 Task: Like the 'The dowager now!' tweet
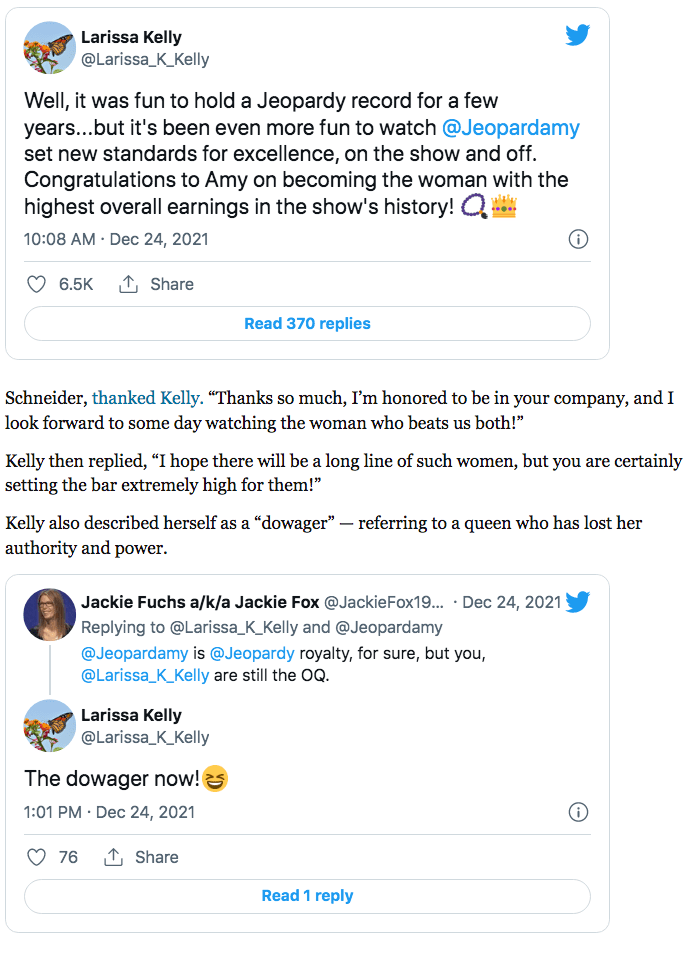[x=37, y=857]
